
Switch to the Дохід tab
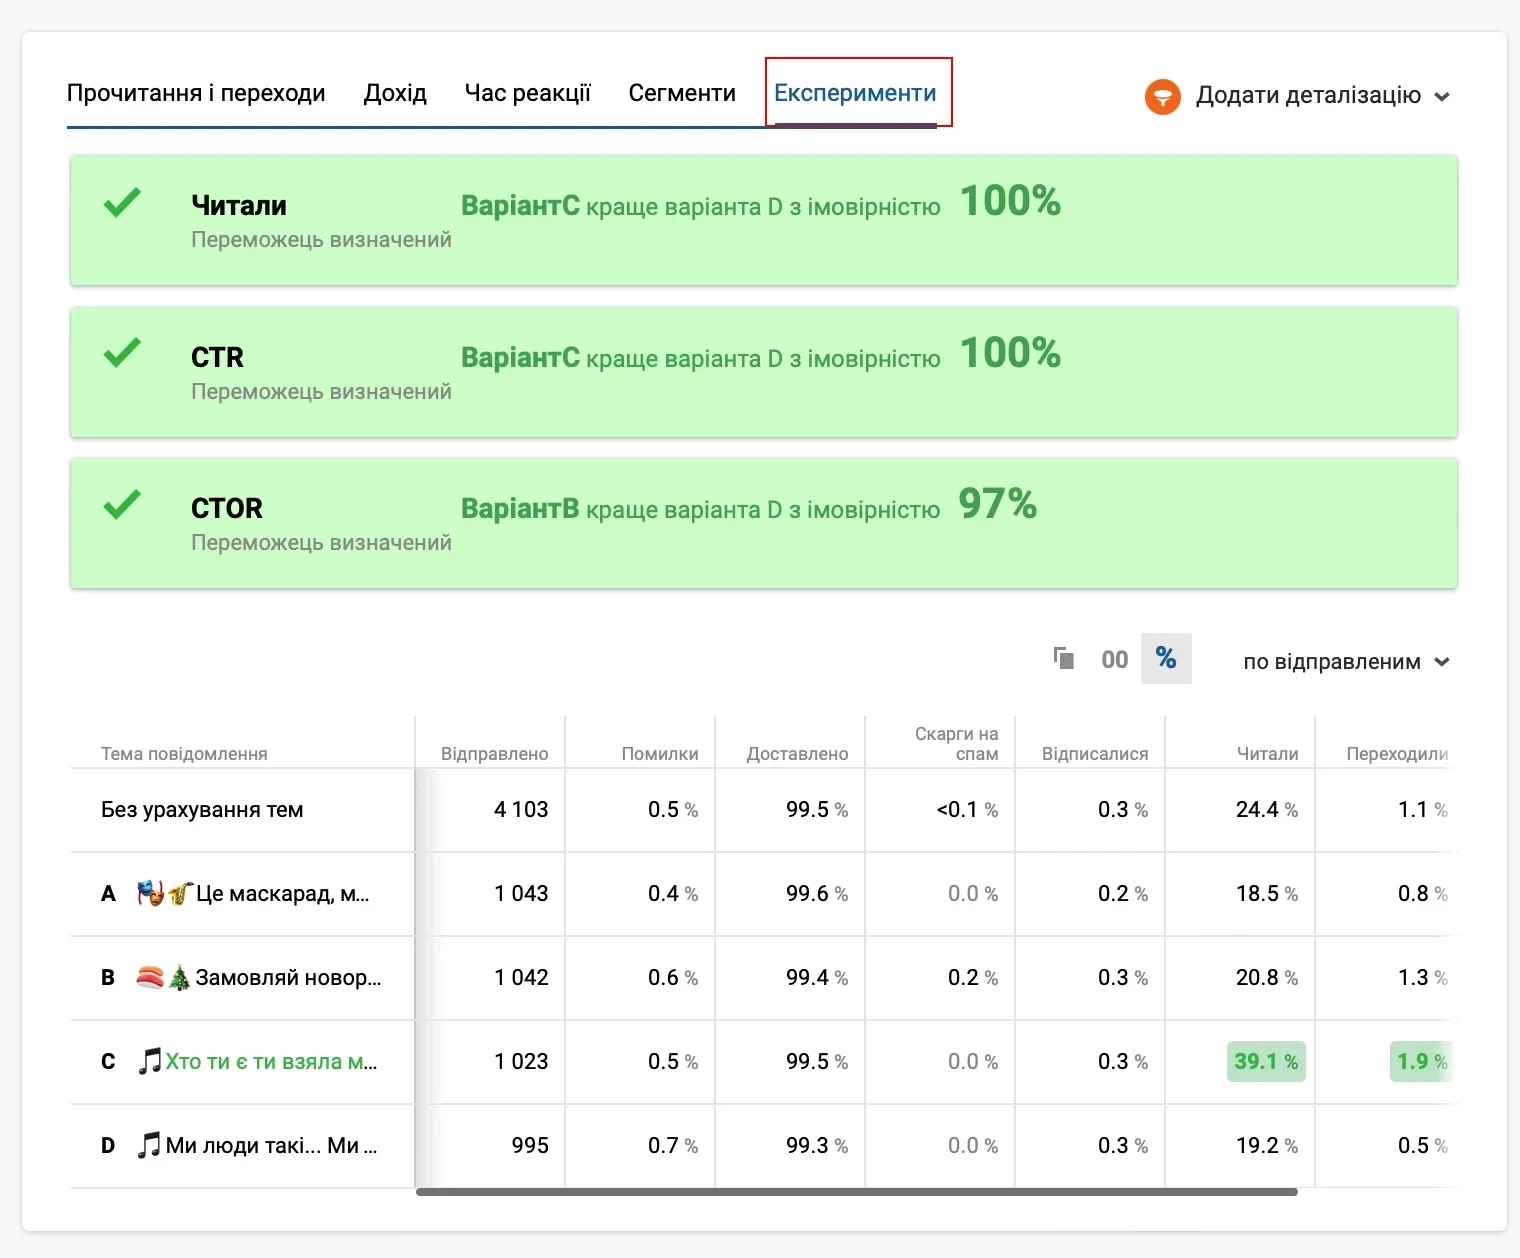click(395, 92)
